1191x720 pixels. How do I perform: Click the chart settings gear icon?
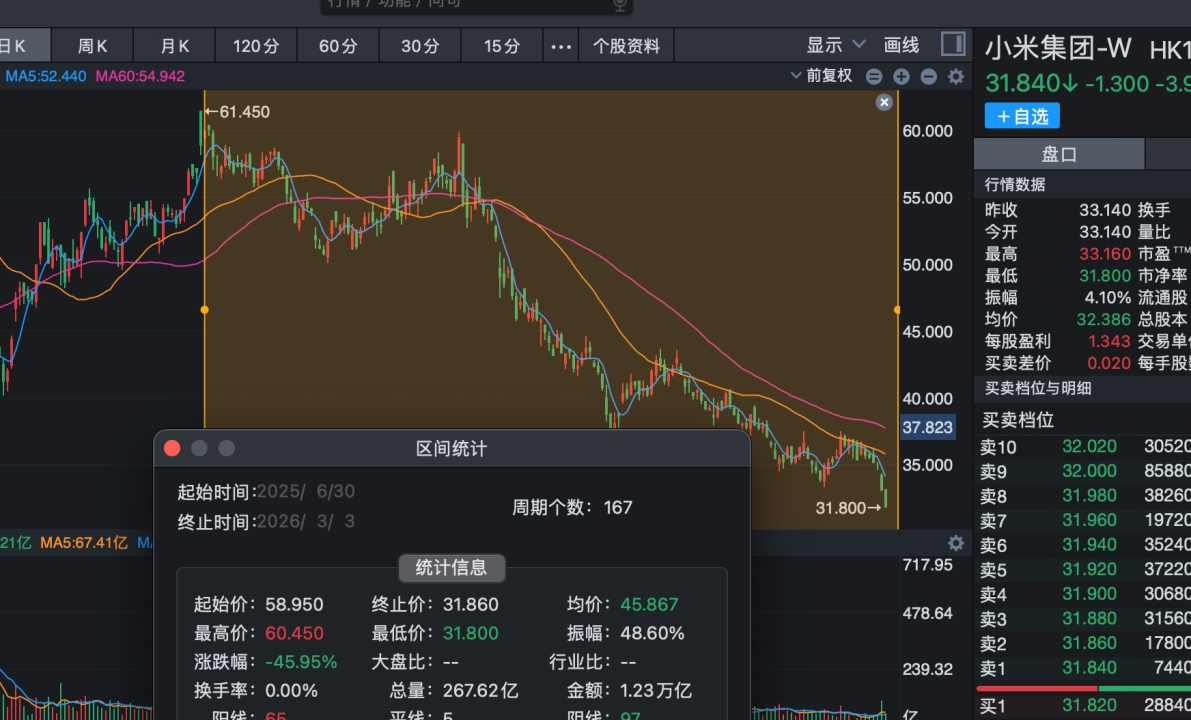coord(956,76)
